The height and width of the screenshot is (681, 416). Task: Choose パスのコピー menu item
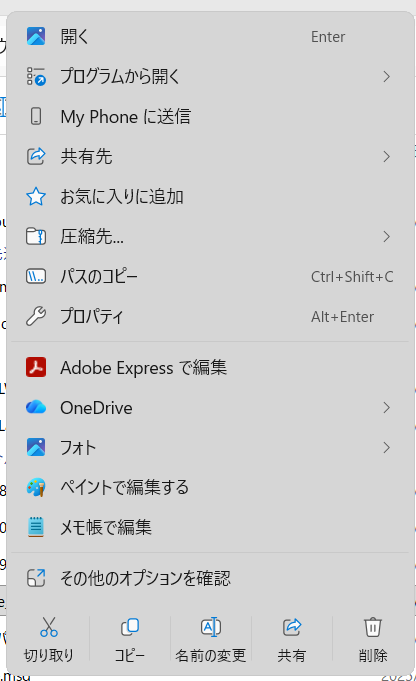211,277
